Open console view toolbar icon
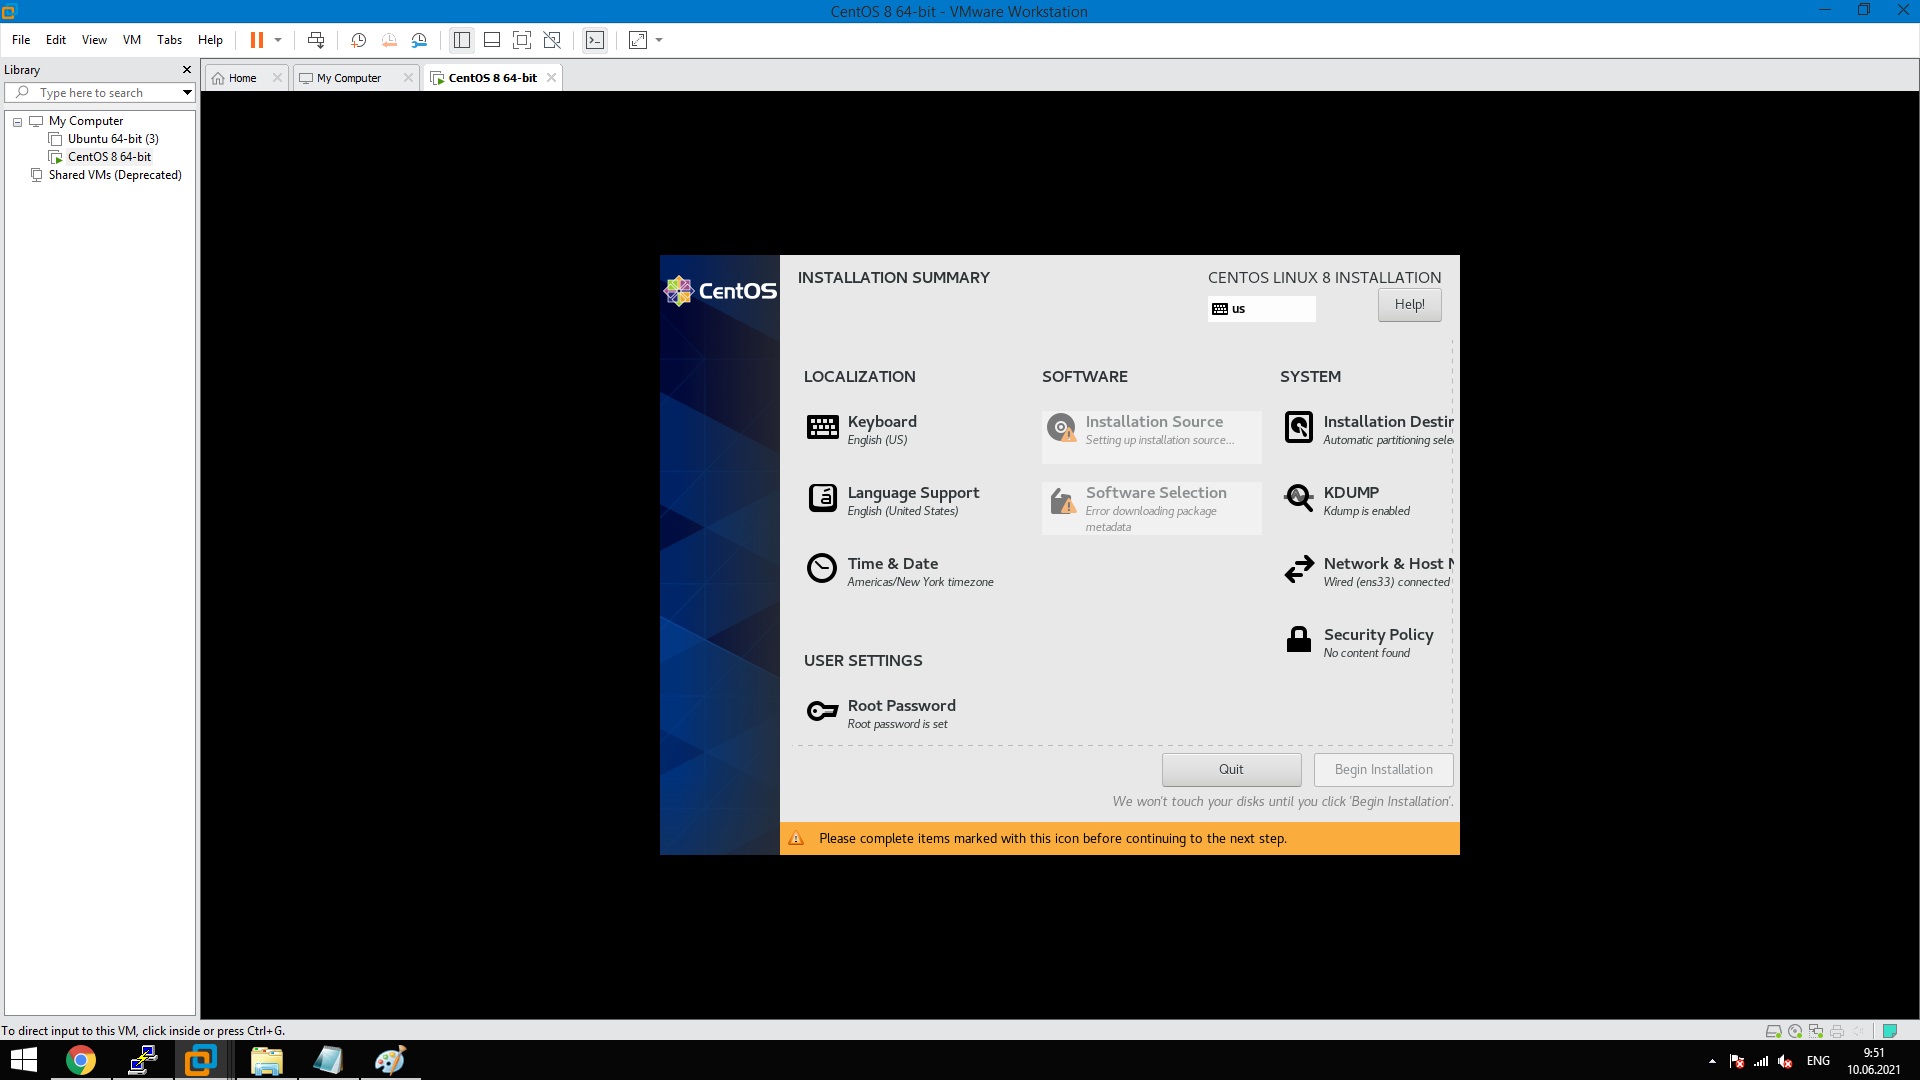This screenshot has width=1920, height=1080. pos(595,40)
